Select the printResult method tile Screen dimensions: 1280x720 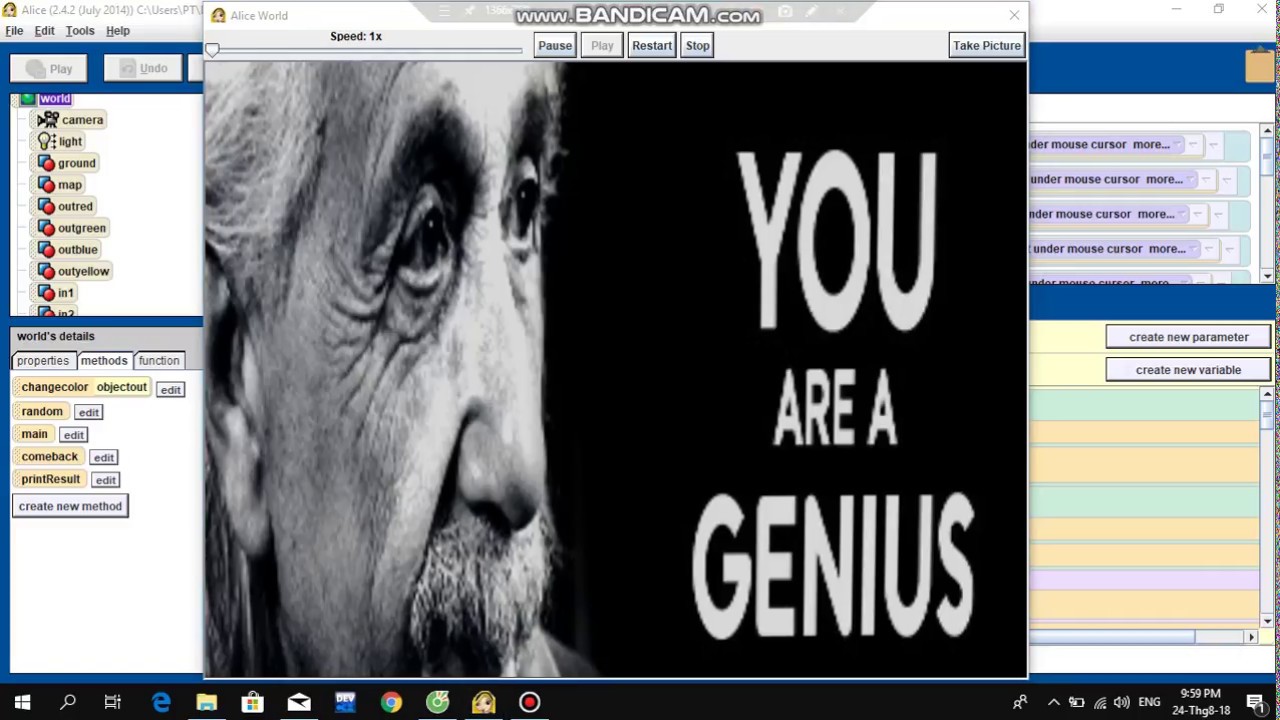(50, 479)
